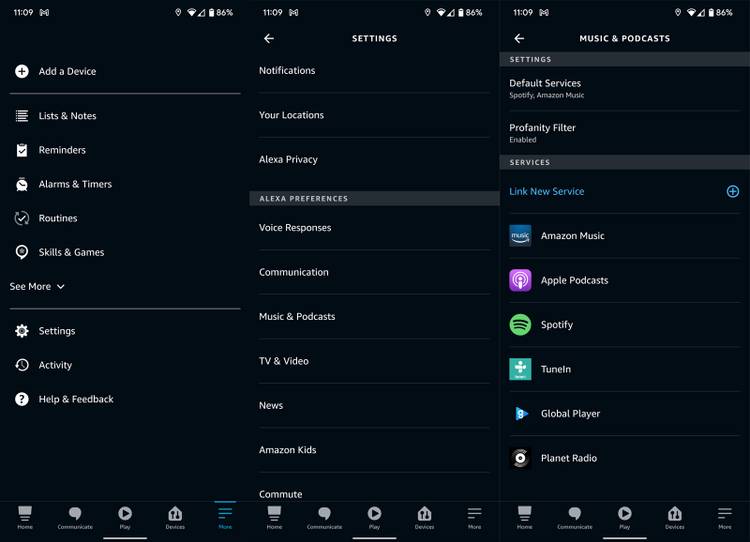Select the Amazon Music service icon
750x542 pixels.
pyautogui.click(x=520, y=236)
